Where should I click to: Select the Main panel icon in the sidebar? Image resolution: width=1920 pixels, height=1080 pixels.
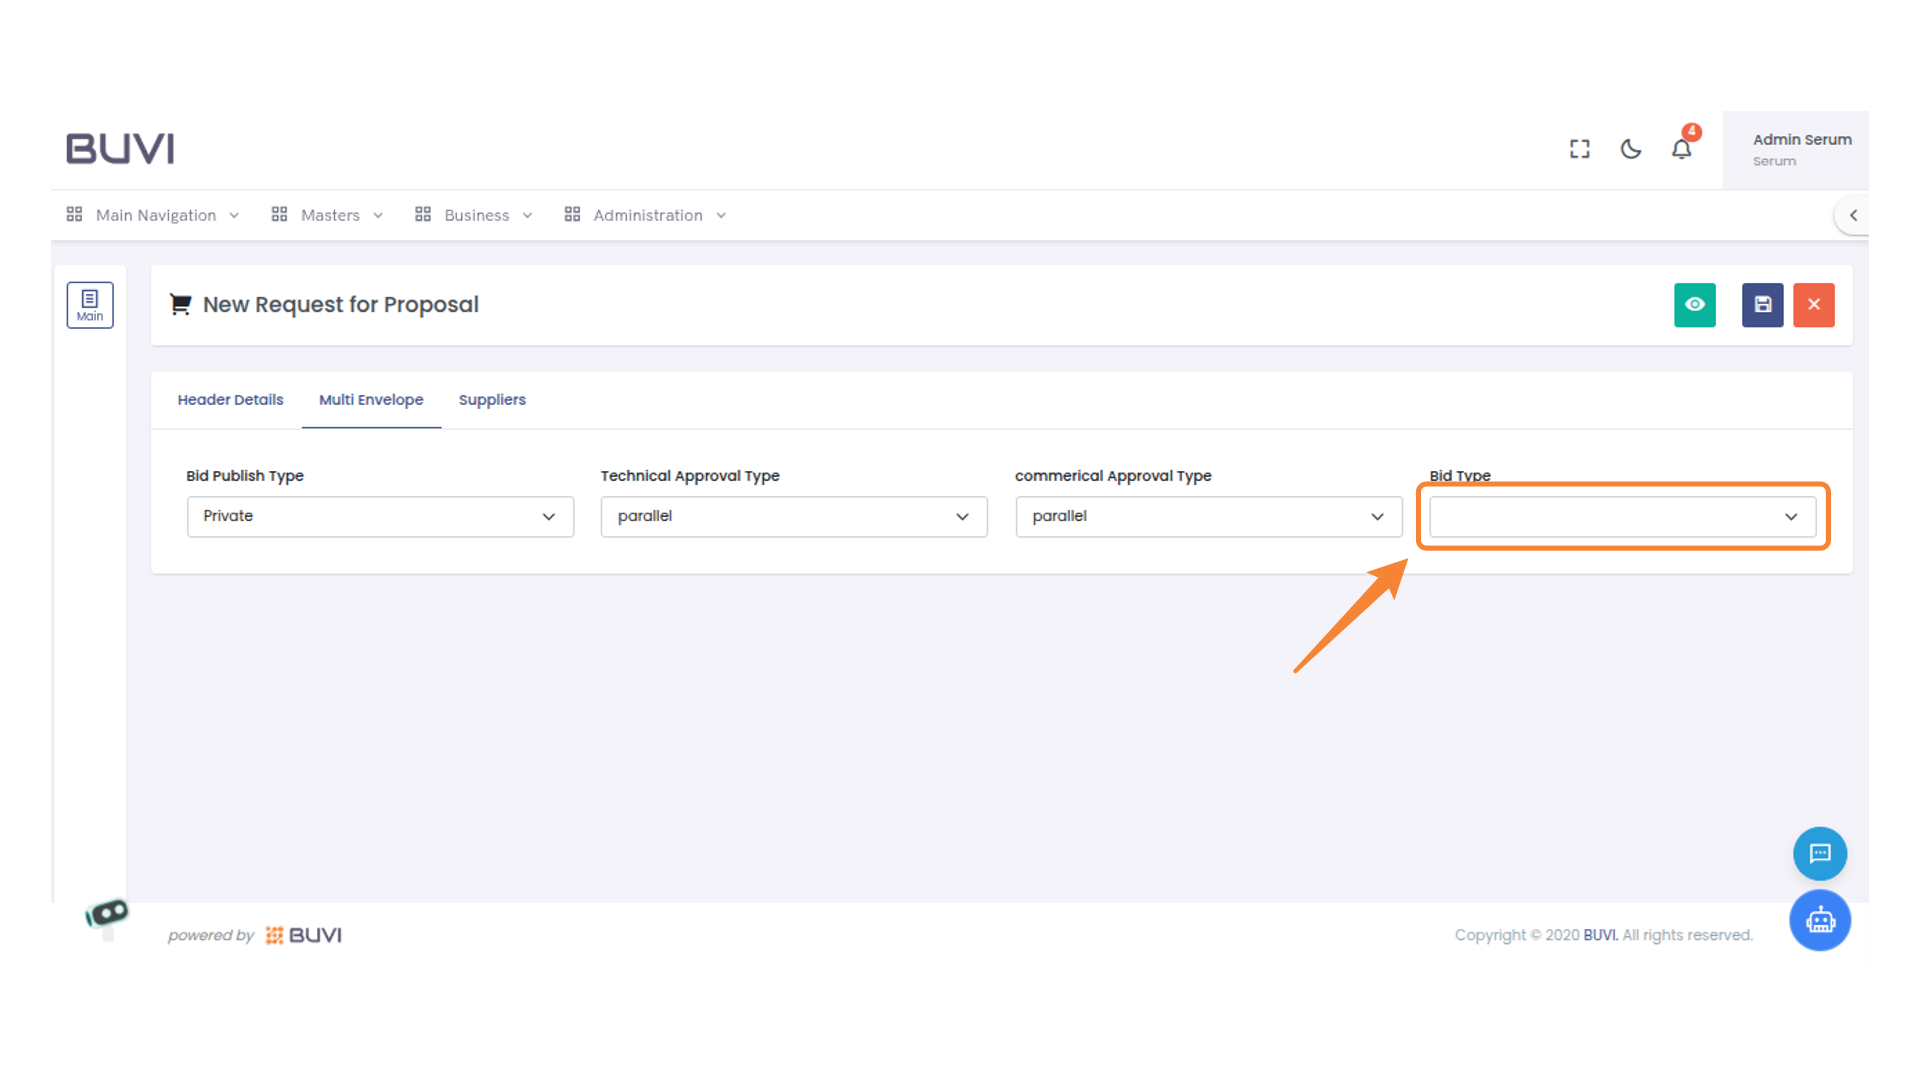click(90, 304)
